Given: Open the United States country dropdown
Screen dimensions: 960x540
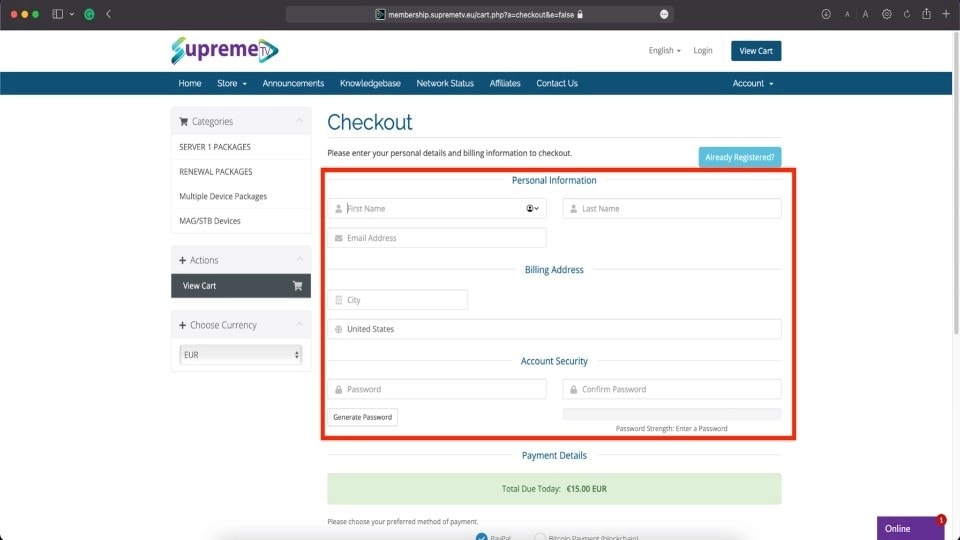Looking at the screenshot, I should pos(554,329).
